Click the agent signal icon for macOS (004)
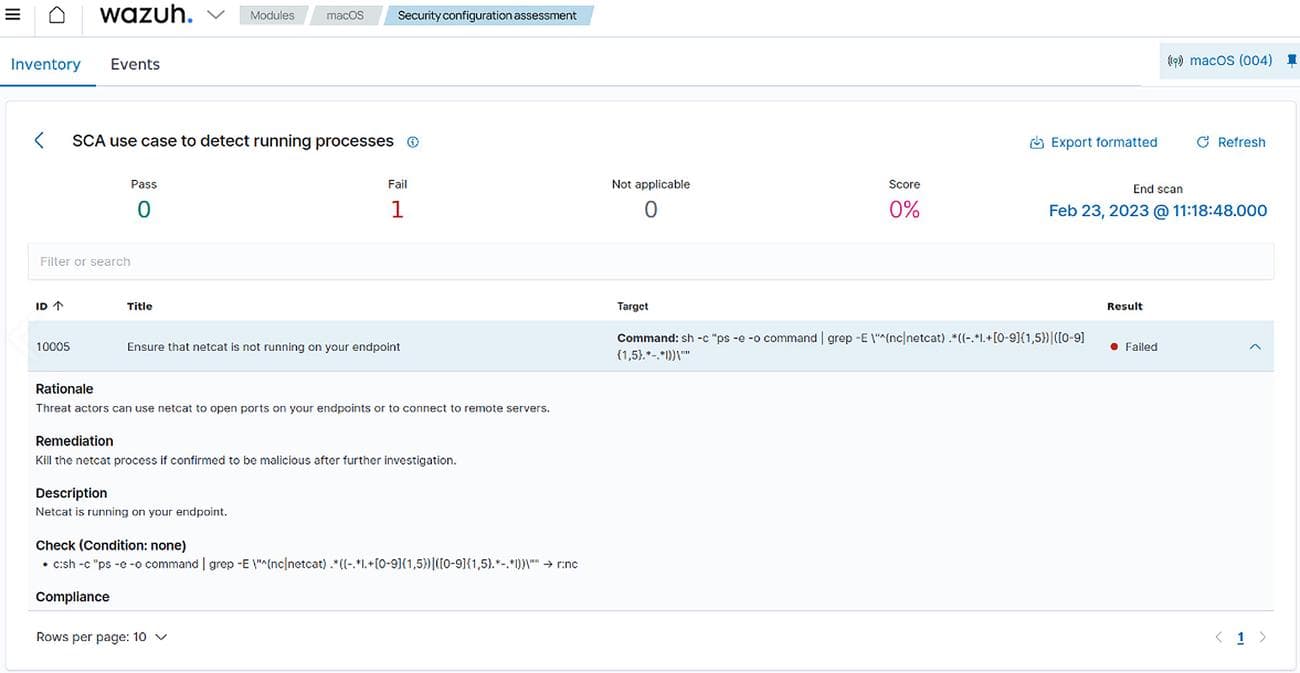The width and height of the screenshot is (1300, 673). tap(1175, 61)
